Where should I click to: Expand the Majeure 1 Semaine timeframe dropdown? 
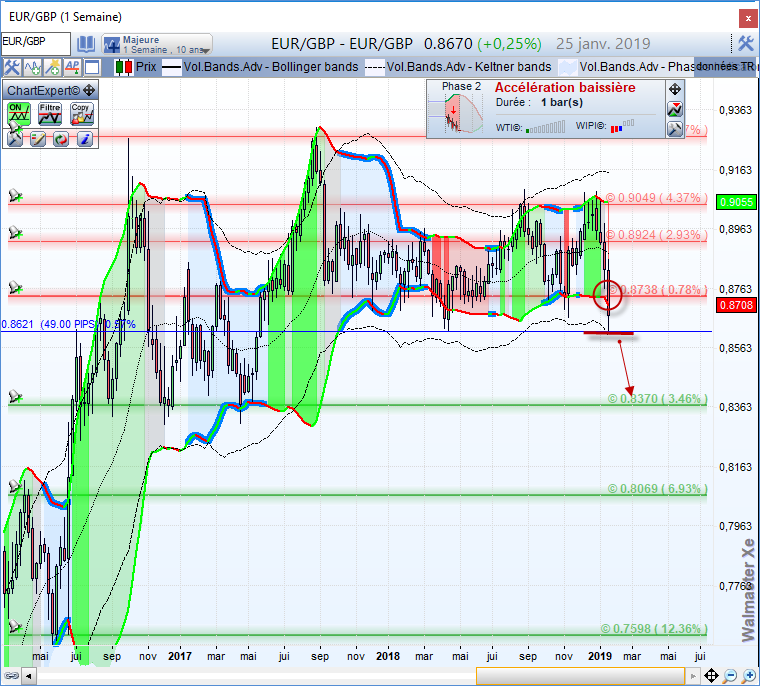click(158, 44)
